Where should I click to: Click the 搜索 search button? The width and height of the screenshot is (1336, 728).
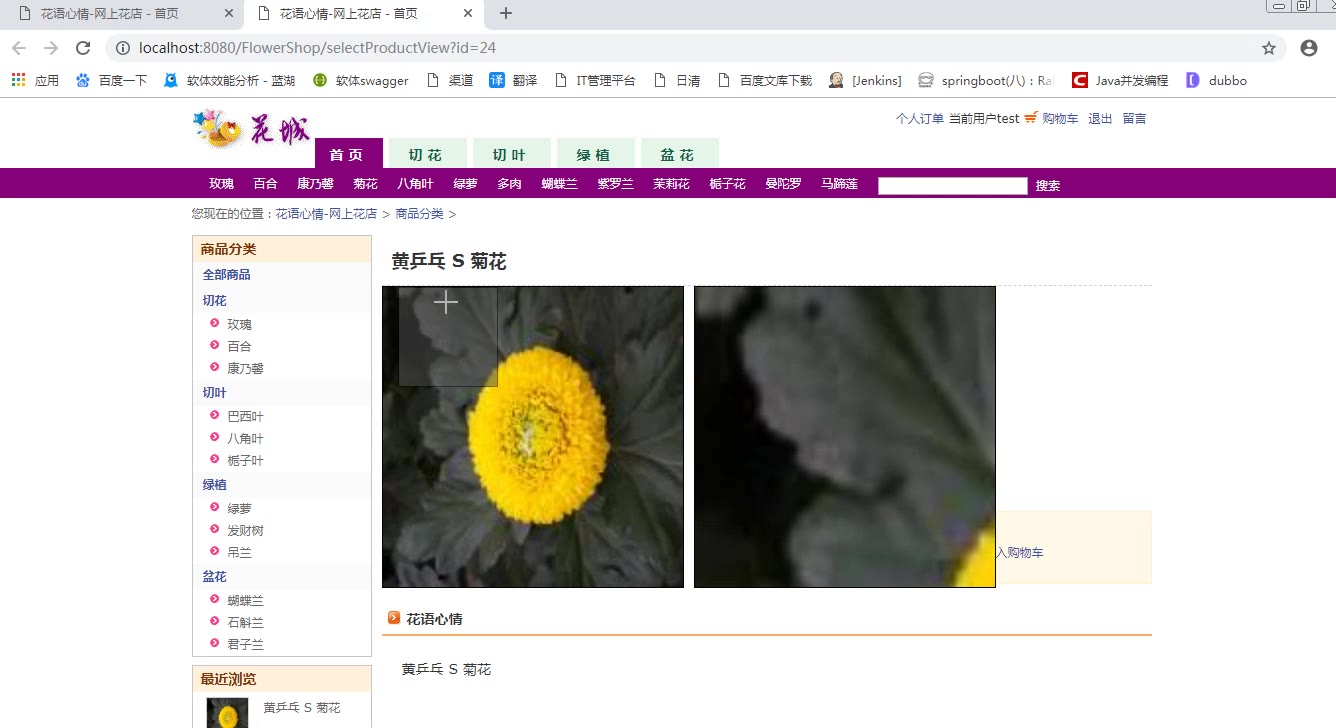coord(1047,186)
